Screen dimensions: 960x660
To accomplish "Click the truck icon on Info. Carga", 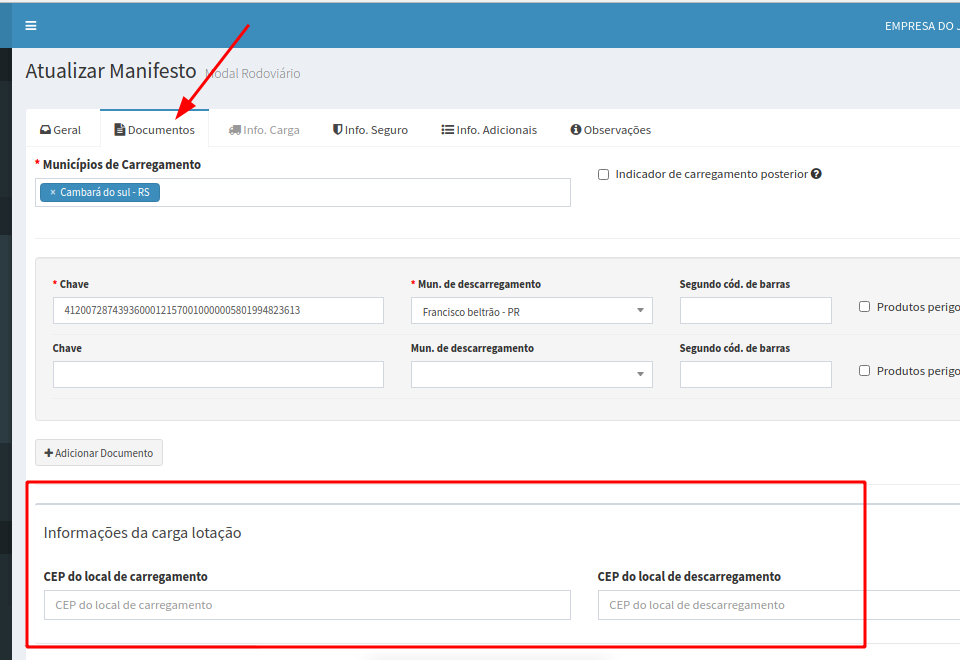I will [234, 130].
